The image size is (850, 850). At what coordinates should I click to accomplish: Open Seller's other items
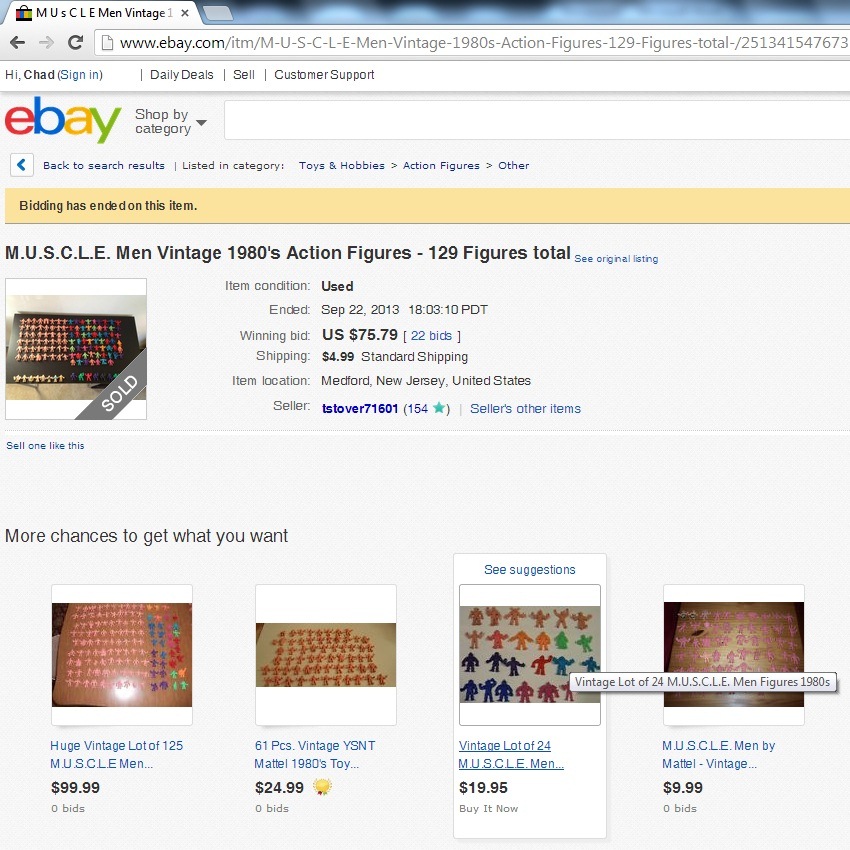525,408
